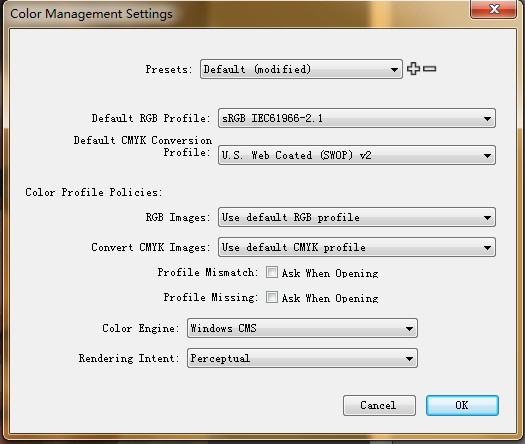The image size is (525, 444).
Task: Close the Color Management Settings dialog
Action: click(494, 9)
